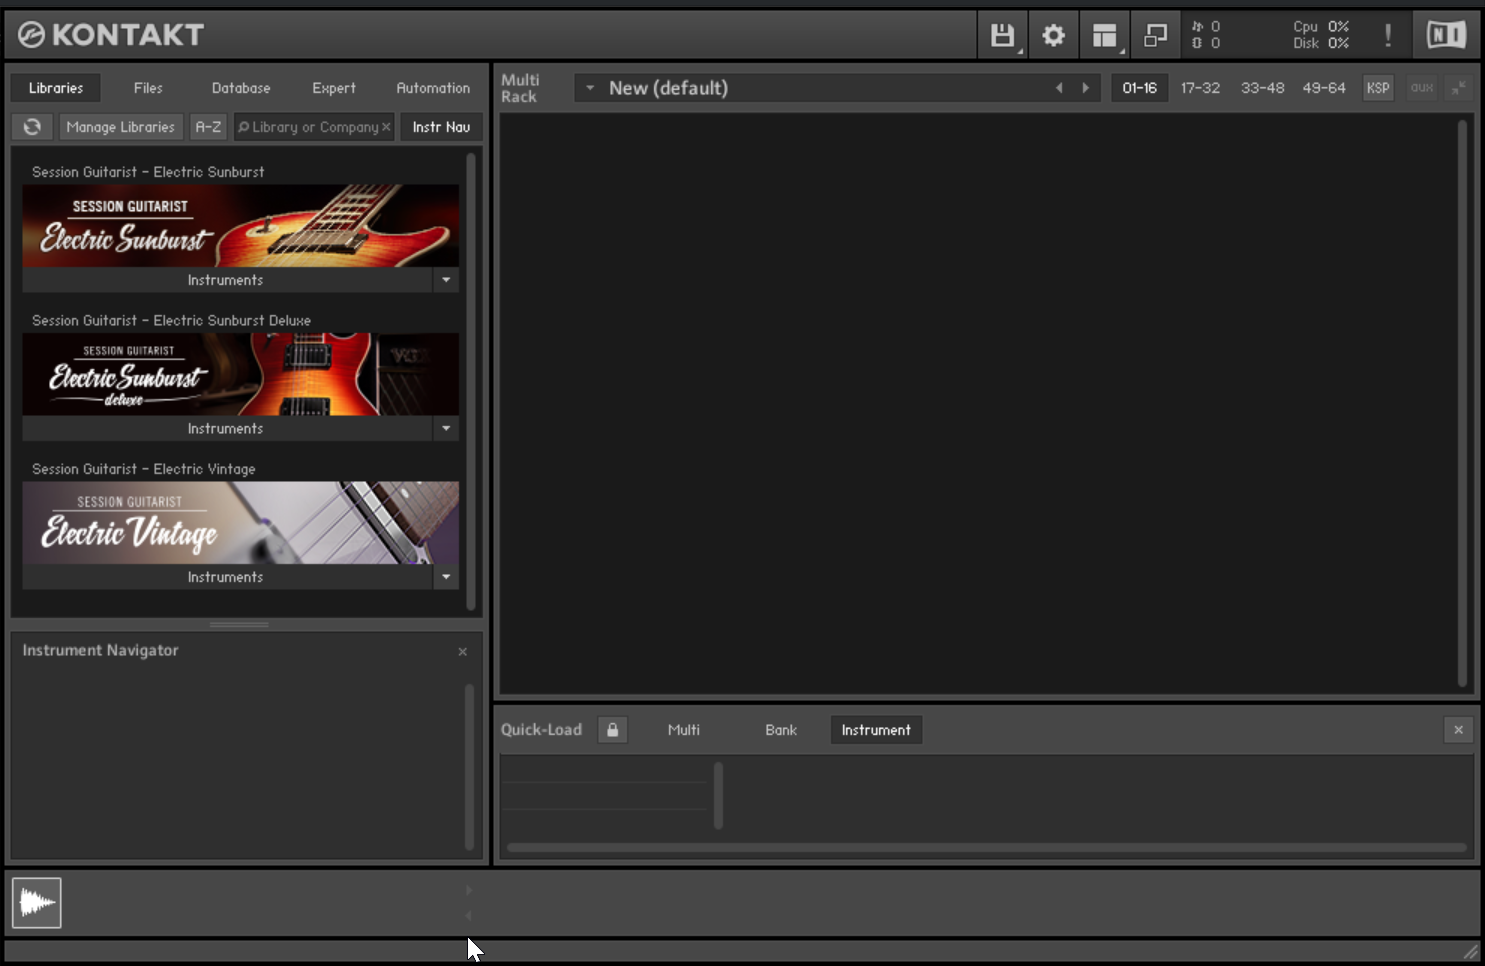The height and width of the screenshot is (966, 1485).
Task: Refresh the library list with reload icon
Action: pyautogui.click(x=32, y=127)
